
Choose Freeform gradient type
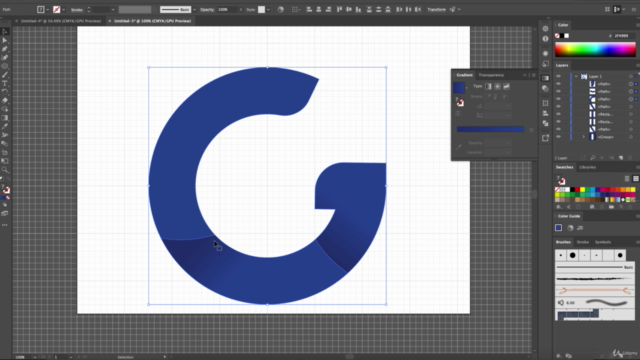[507, 86]
